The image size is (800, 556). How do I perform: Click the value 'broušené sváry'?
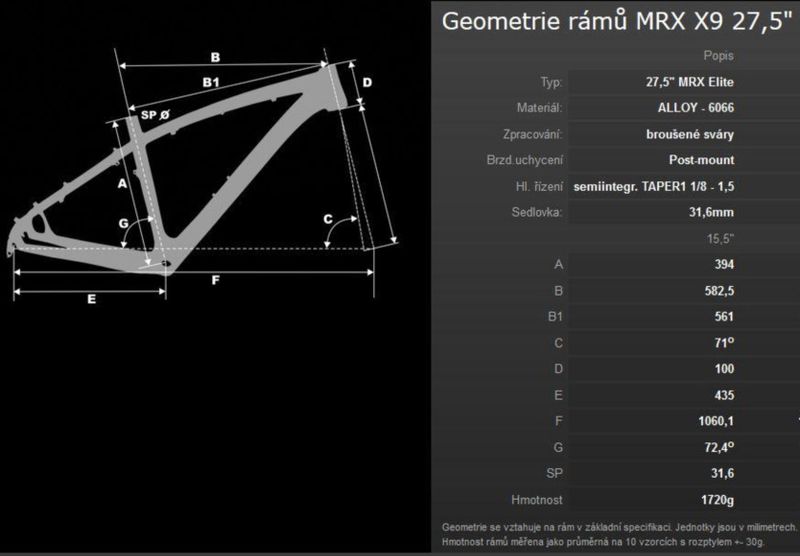pos(690,134)
